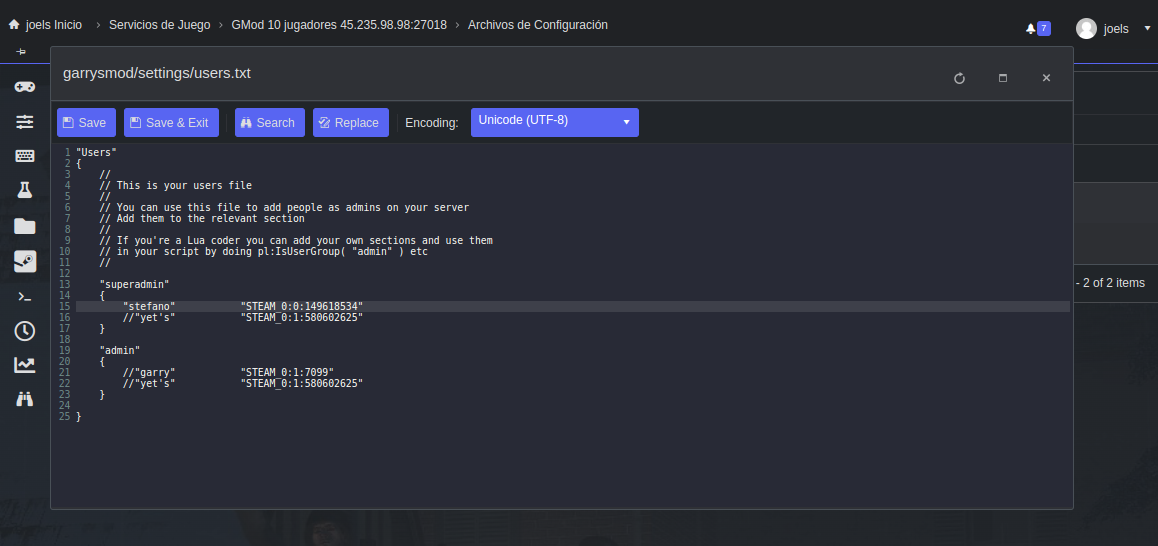
Task: Open the keyboard icon in the sidebar
Action: 25,156
